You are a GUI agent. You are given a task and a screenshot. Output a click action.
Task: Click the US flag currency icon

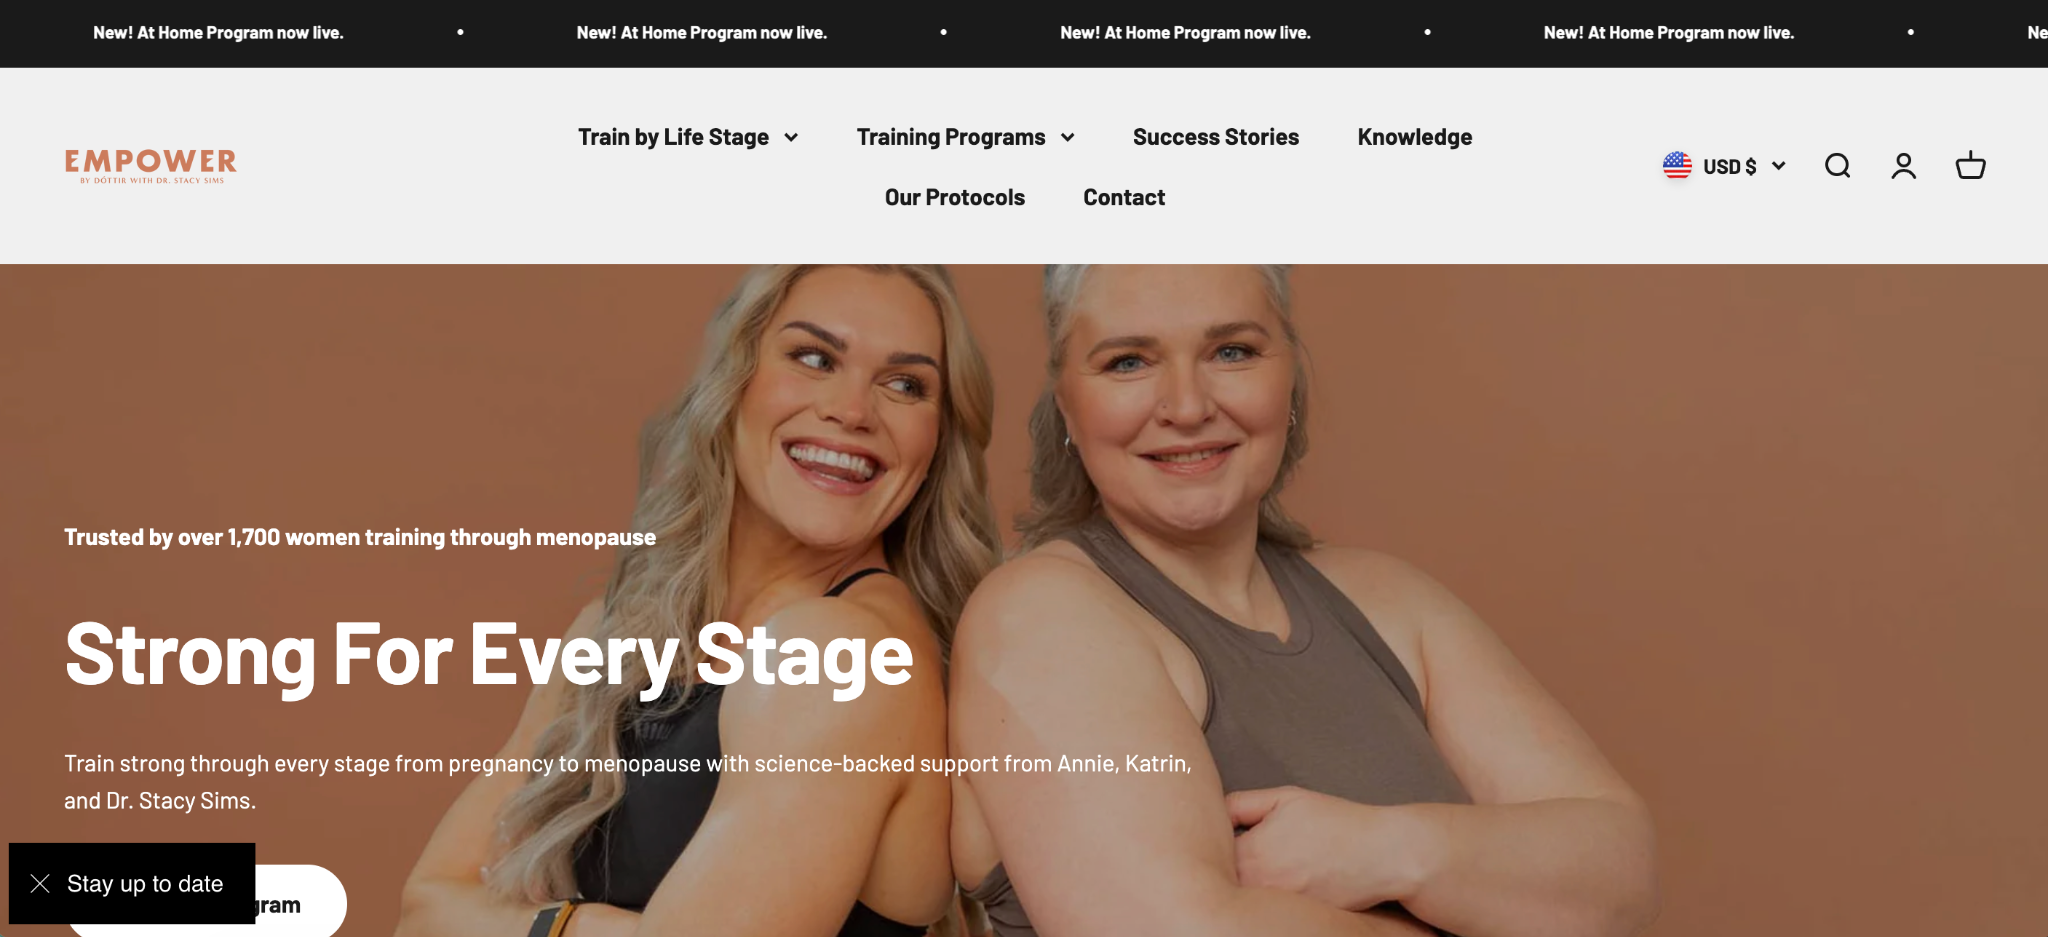click(x=1677, y=165)
